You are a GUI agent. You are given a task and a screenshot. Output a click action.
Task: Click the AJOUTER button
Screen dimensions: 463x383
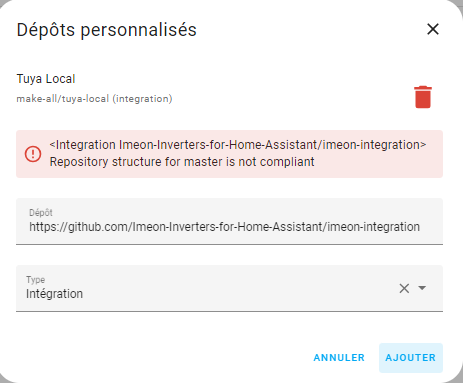(x=411, y=358)
